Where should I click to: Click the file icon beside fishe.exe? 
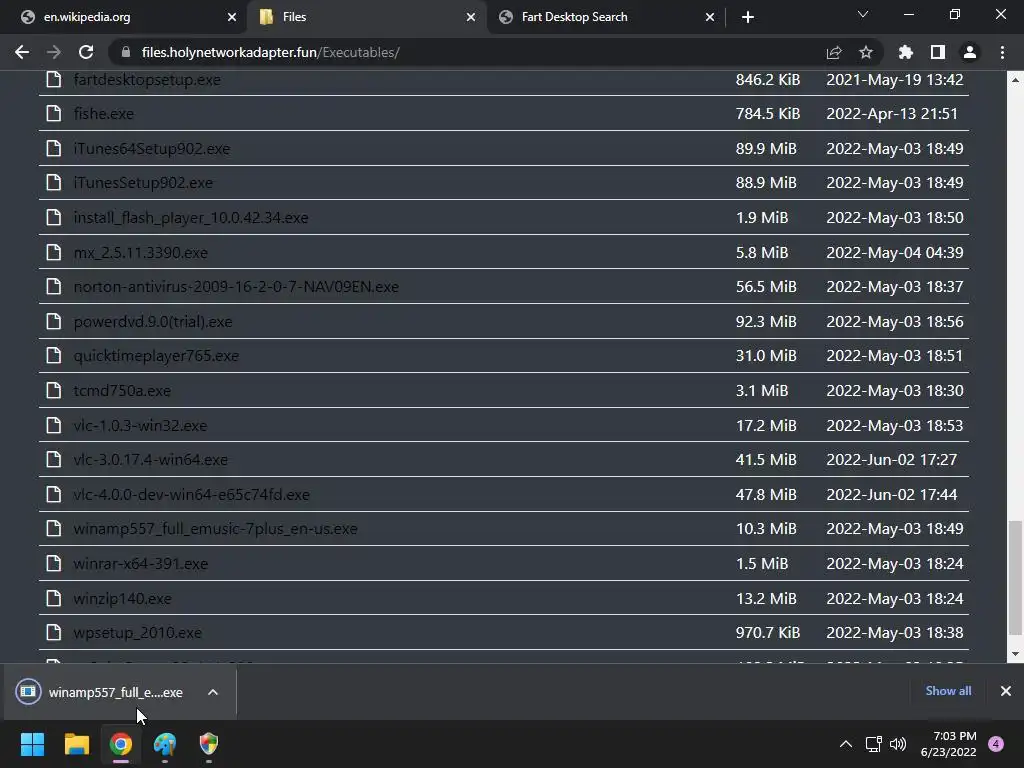[x=54, y=114]
